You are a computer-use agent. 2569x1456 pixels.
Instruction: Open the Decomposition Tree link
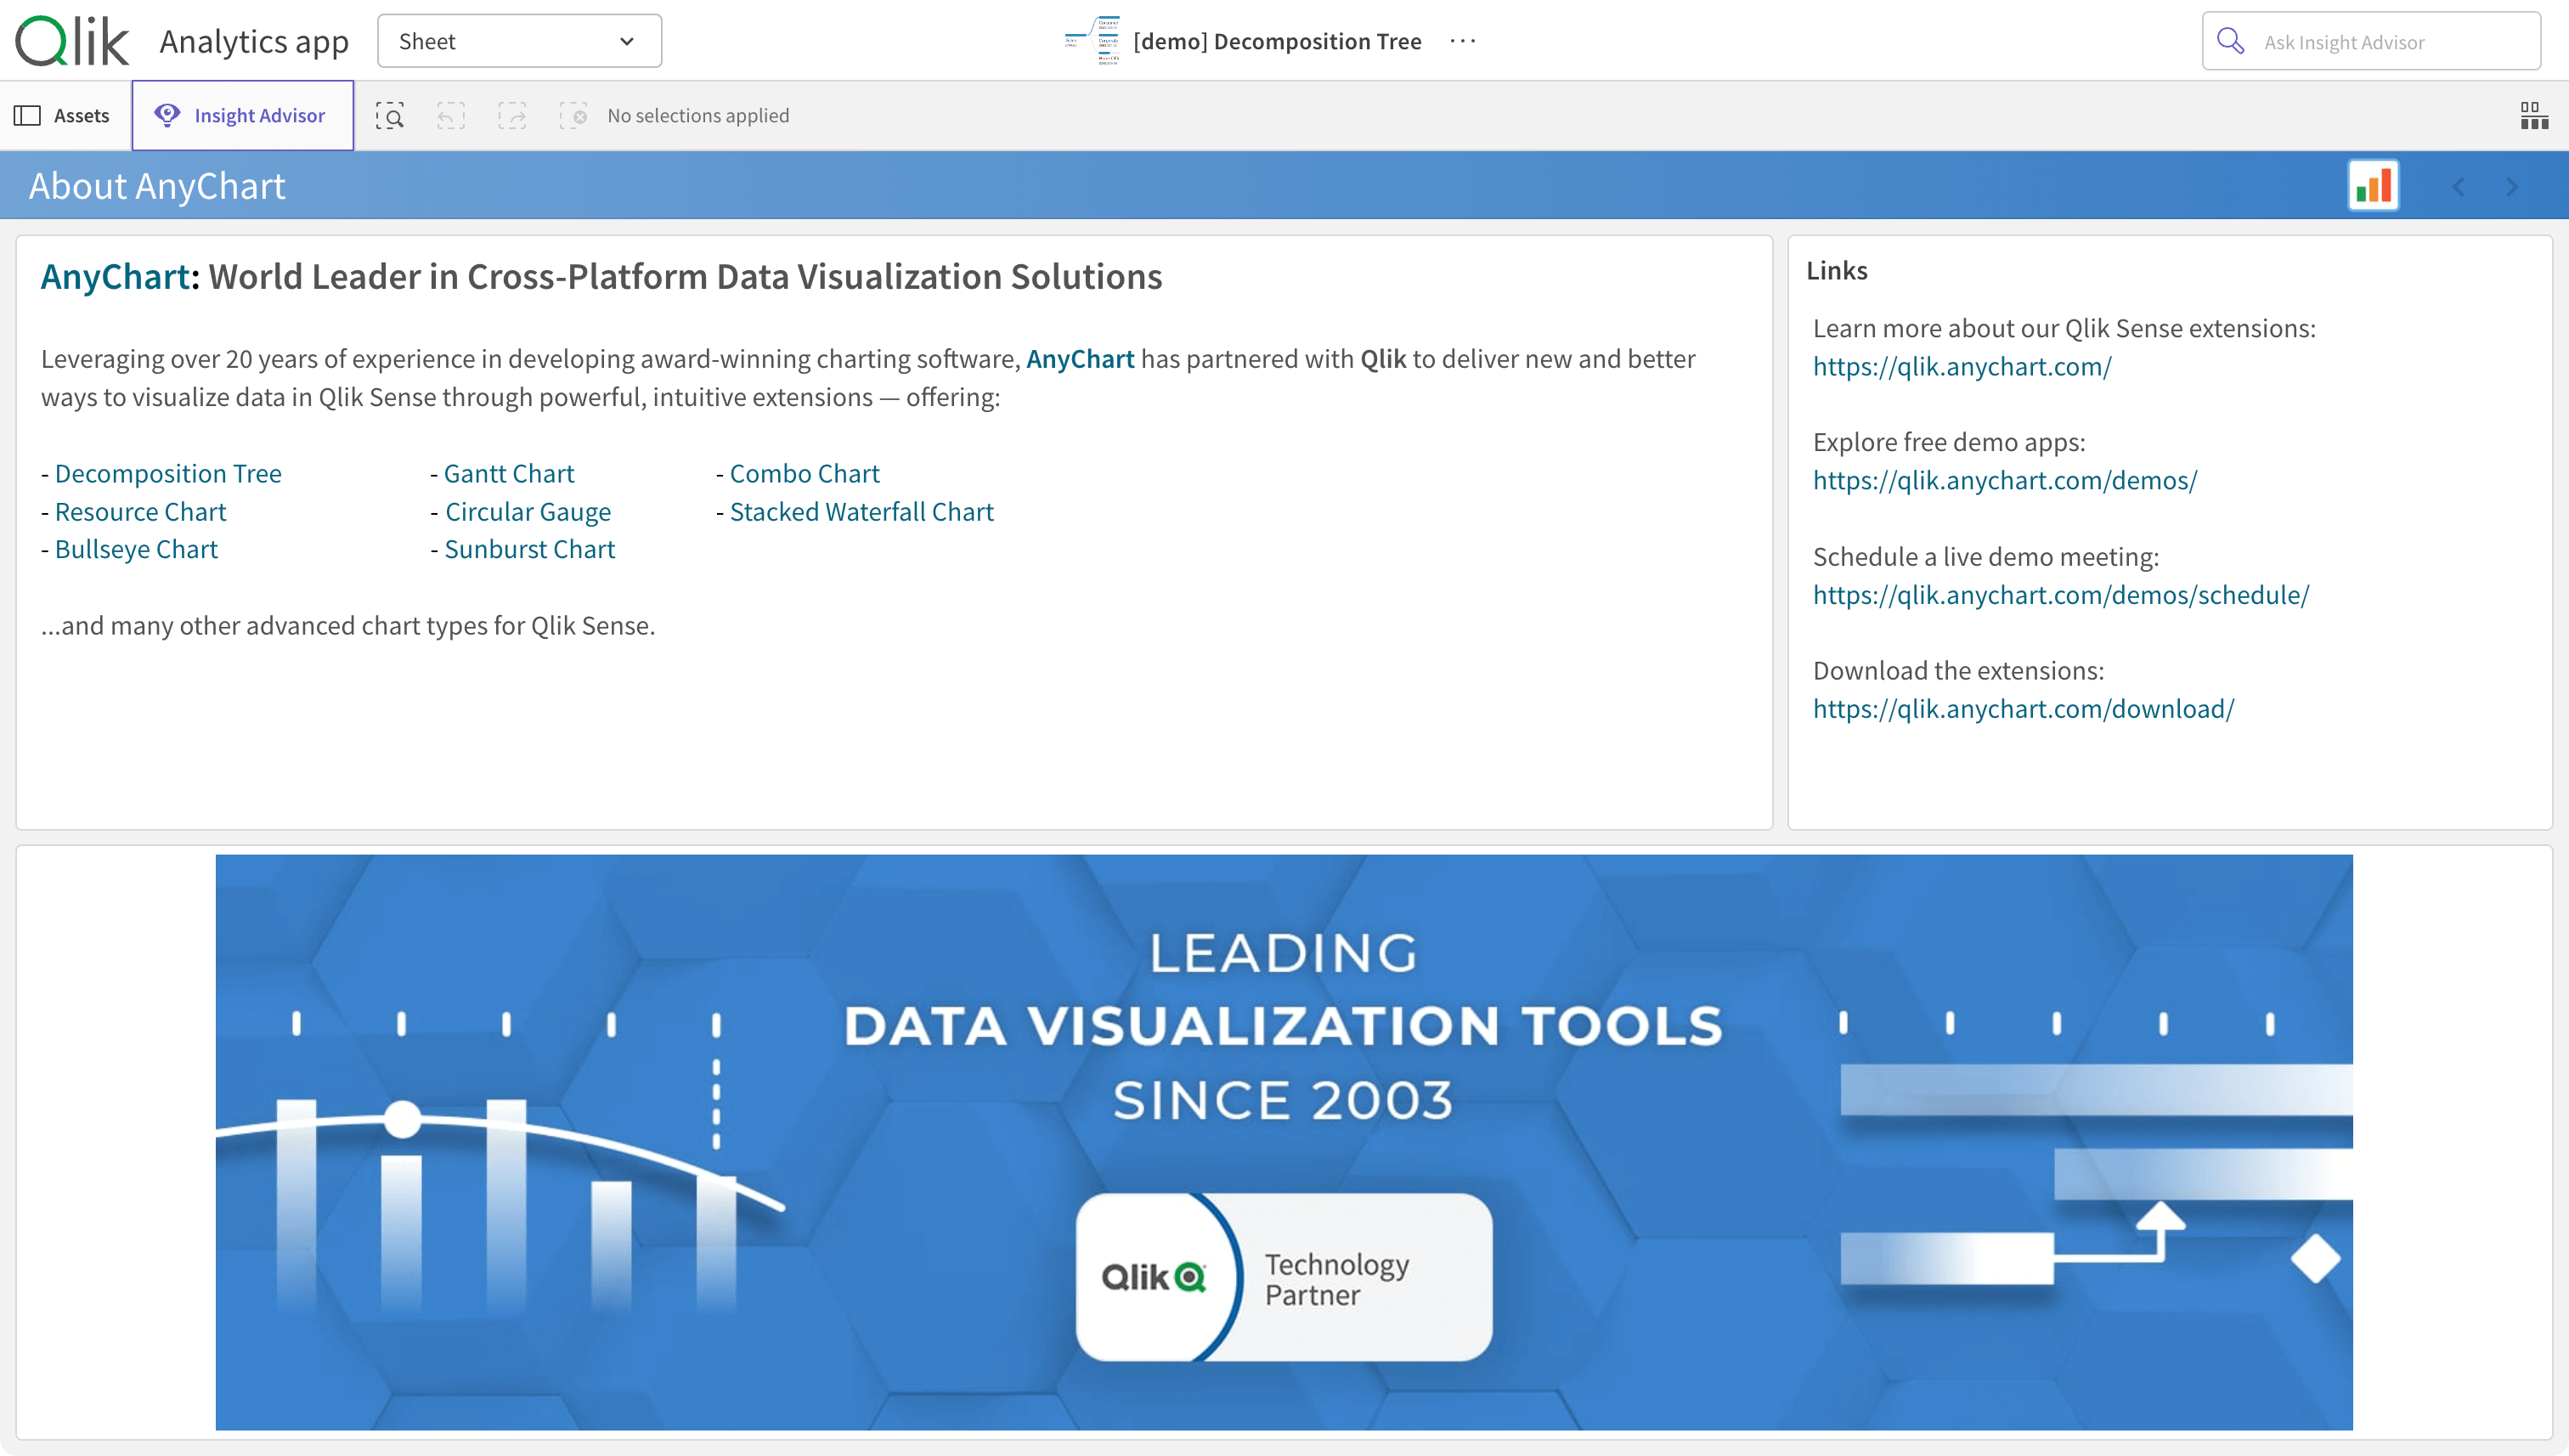coord(168,473)
